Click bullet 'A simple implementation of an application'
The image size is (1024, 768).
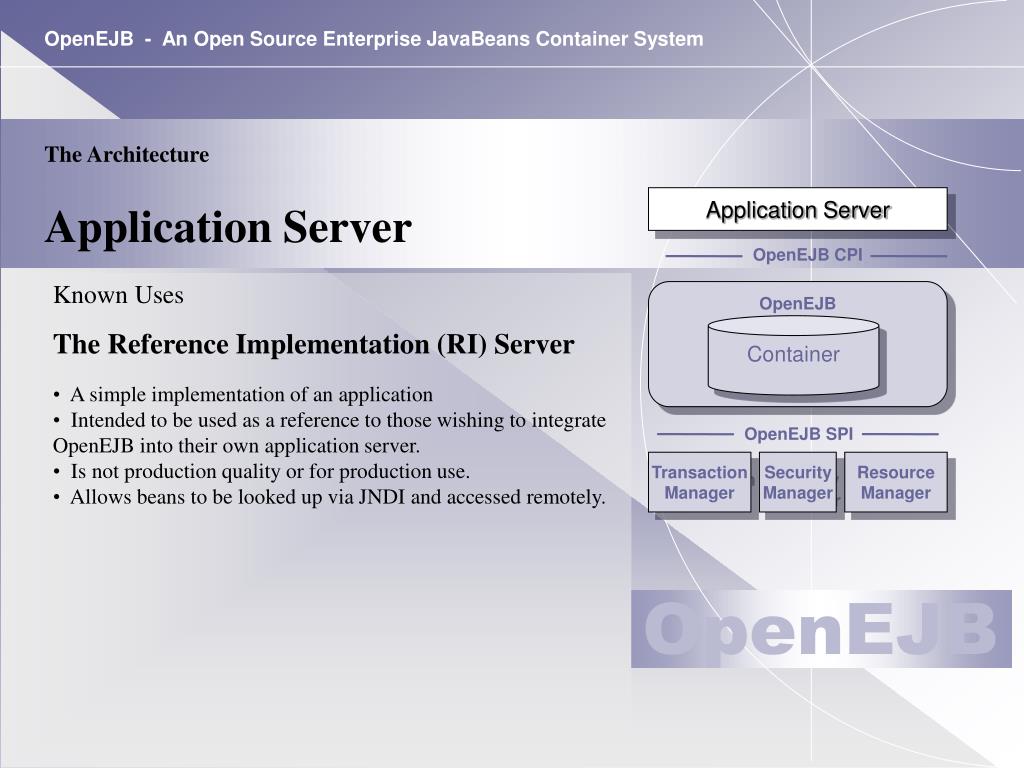click(243, 394)
